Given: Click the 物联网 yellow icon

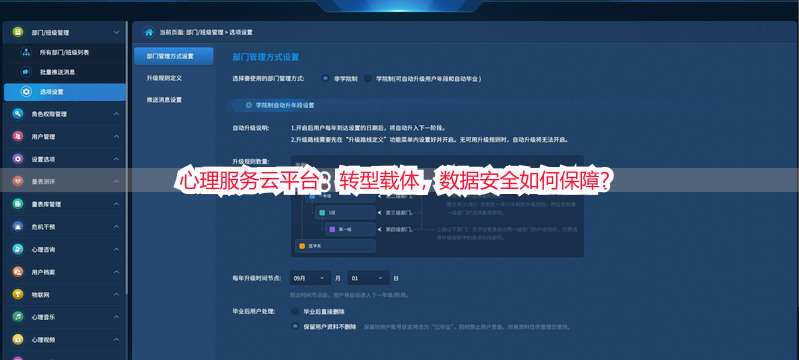Looking at the screenshot, I should [18, 294].
